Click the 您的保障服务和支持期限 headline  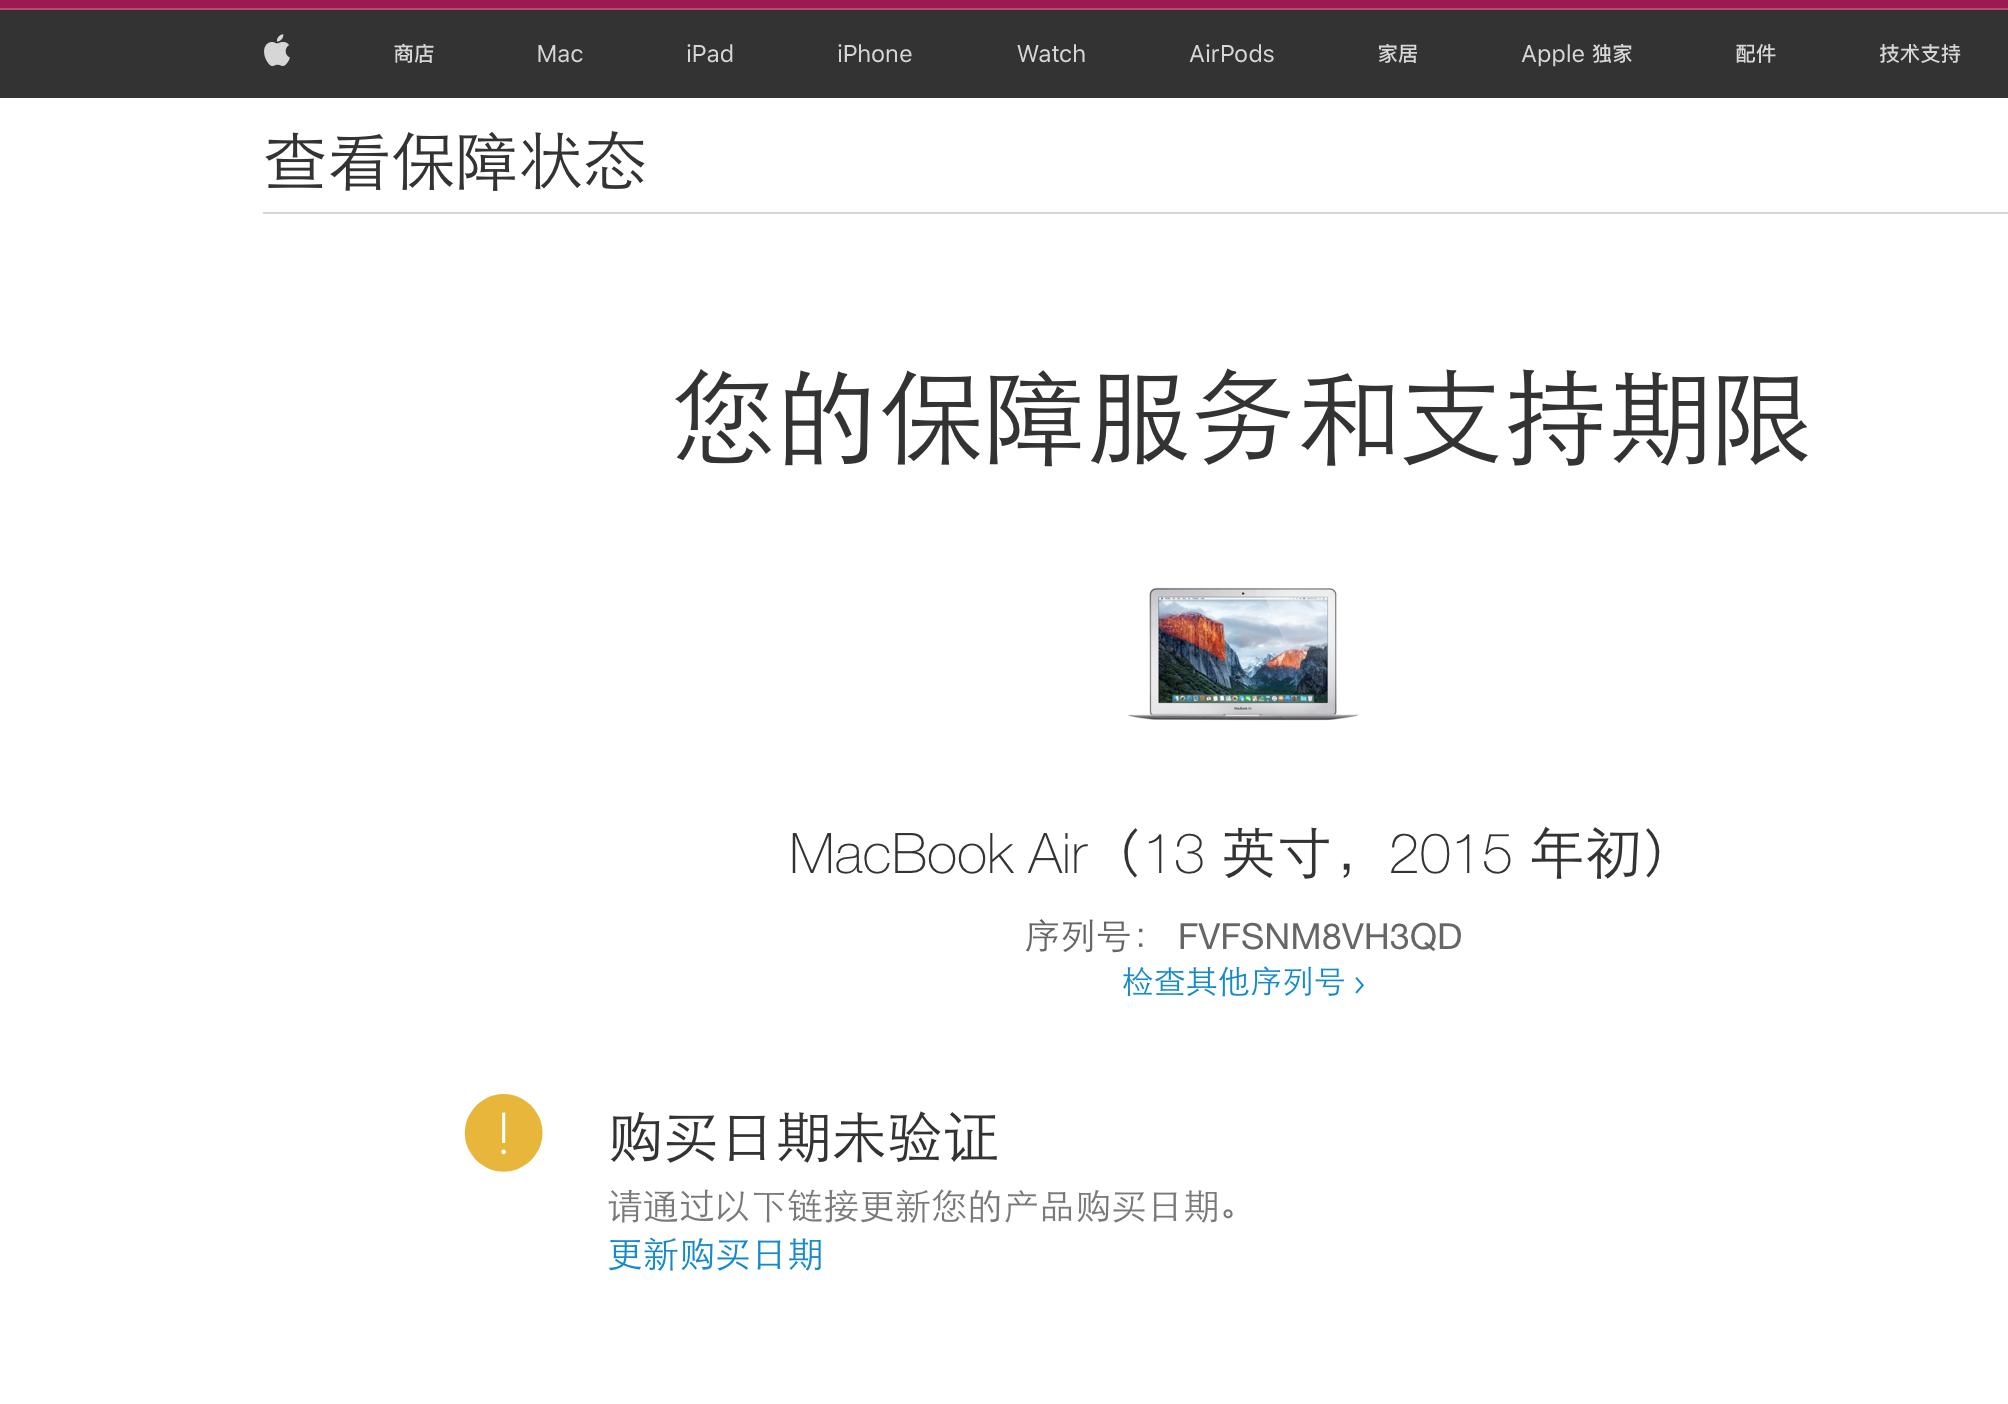pos(1241,419)
